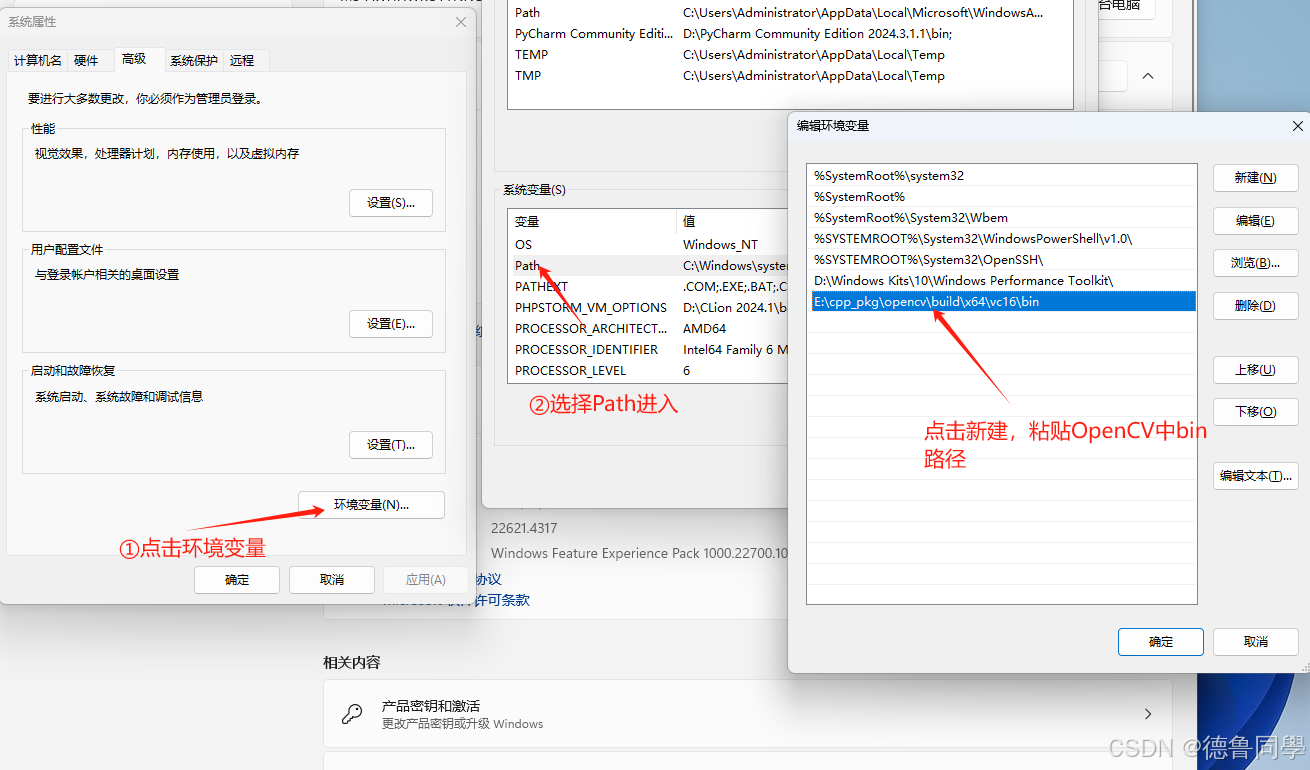Edit selected entry via 编辑(E)
Screen dimensions: 1310x770
(x=1255, y=221)
